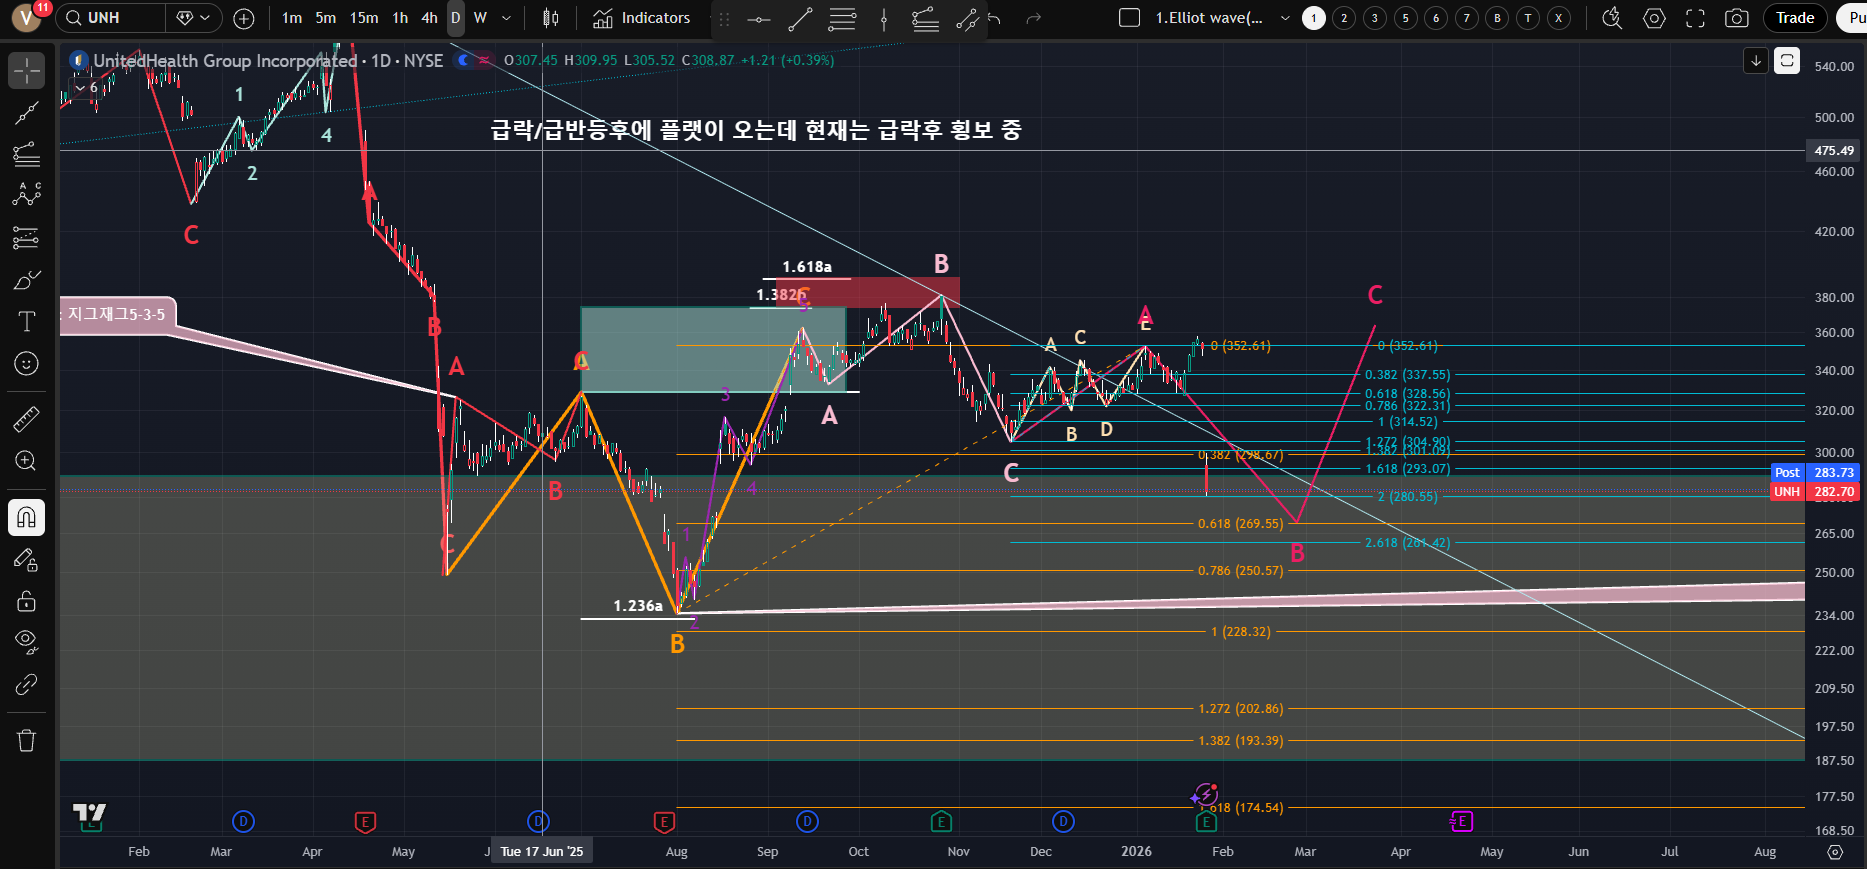Click the 475.49 price label on axis

1833,151
